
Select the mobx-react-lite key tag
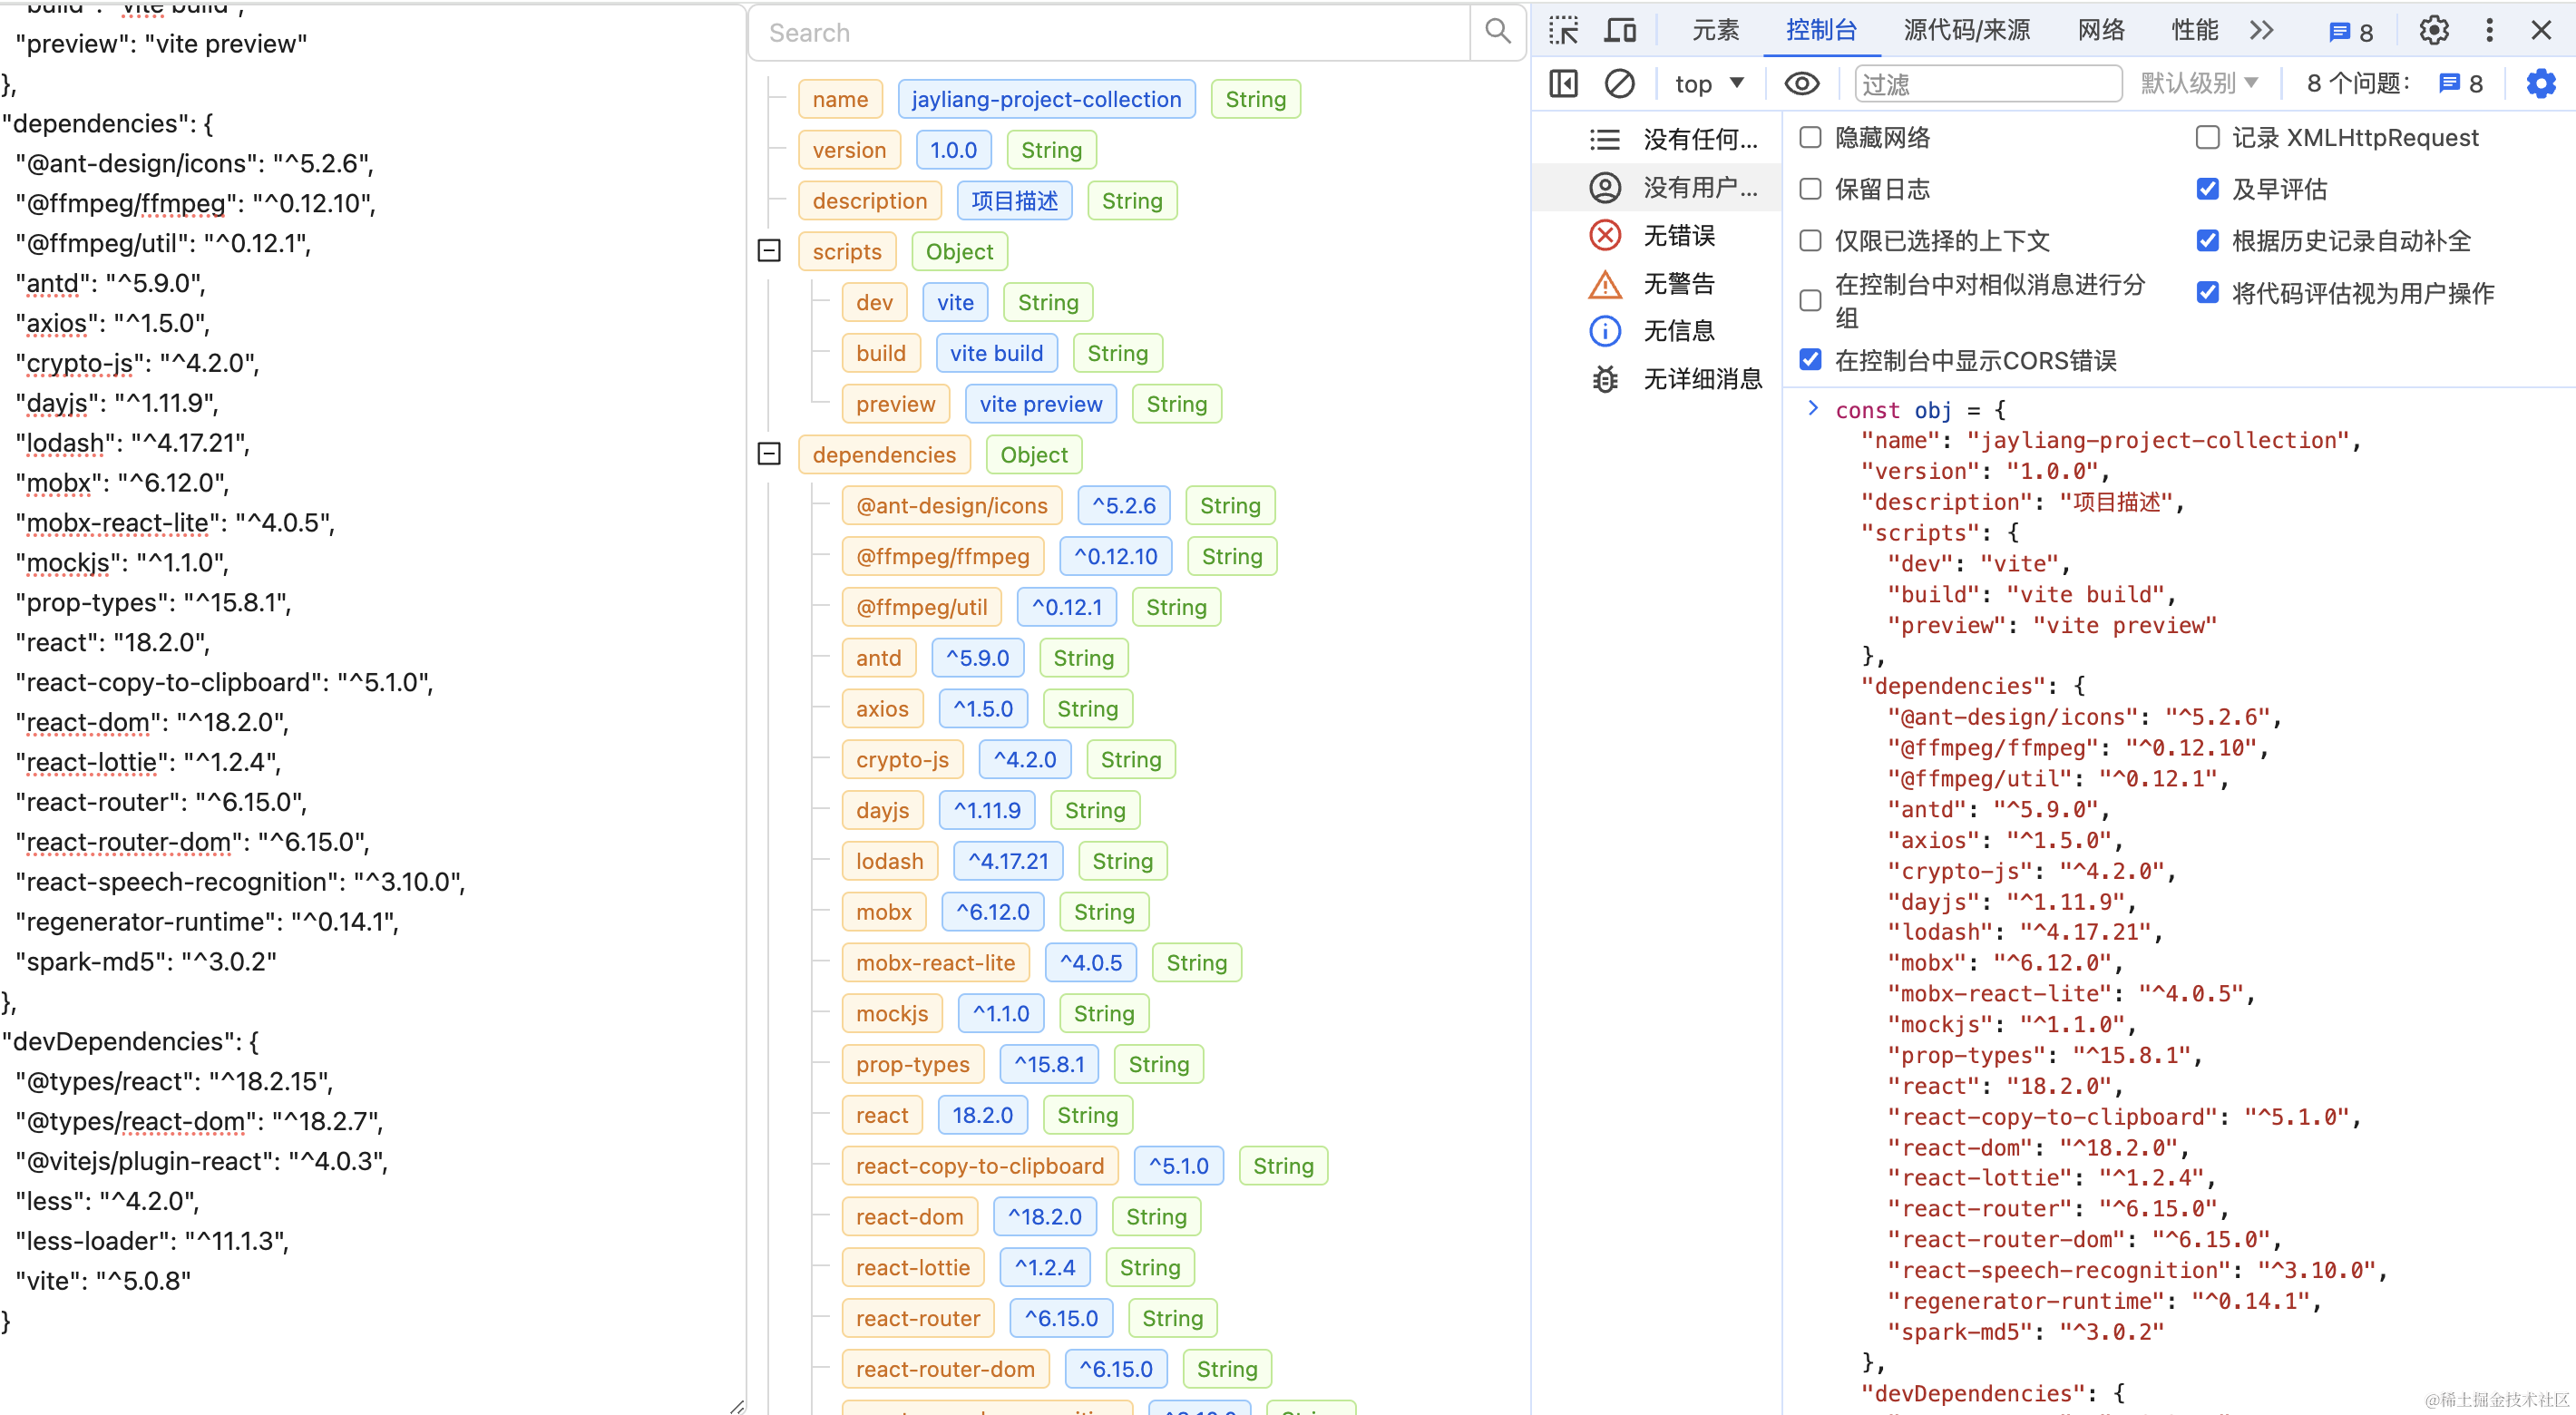click(935, 963)
